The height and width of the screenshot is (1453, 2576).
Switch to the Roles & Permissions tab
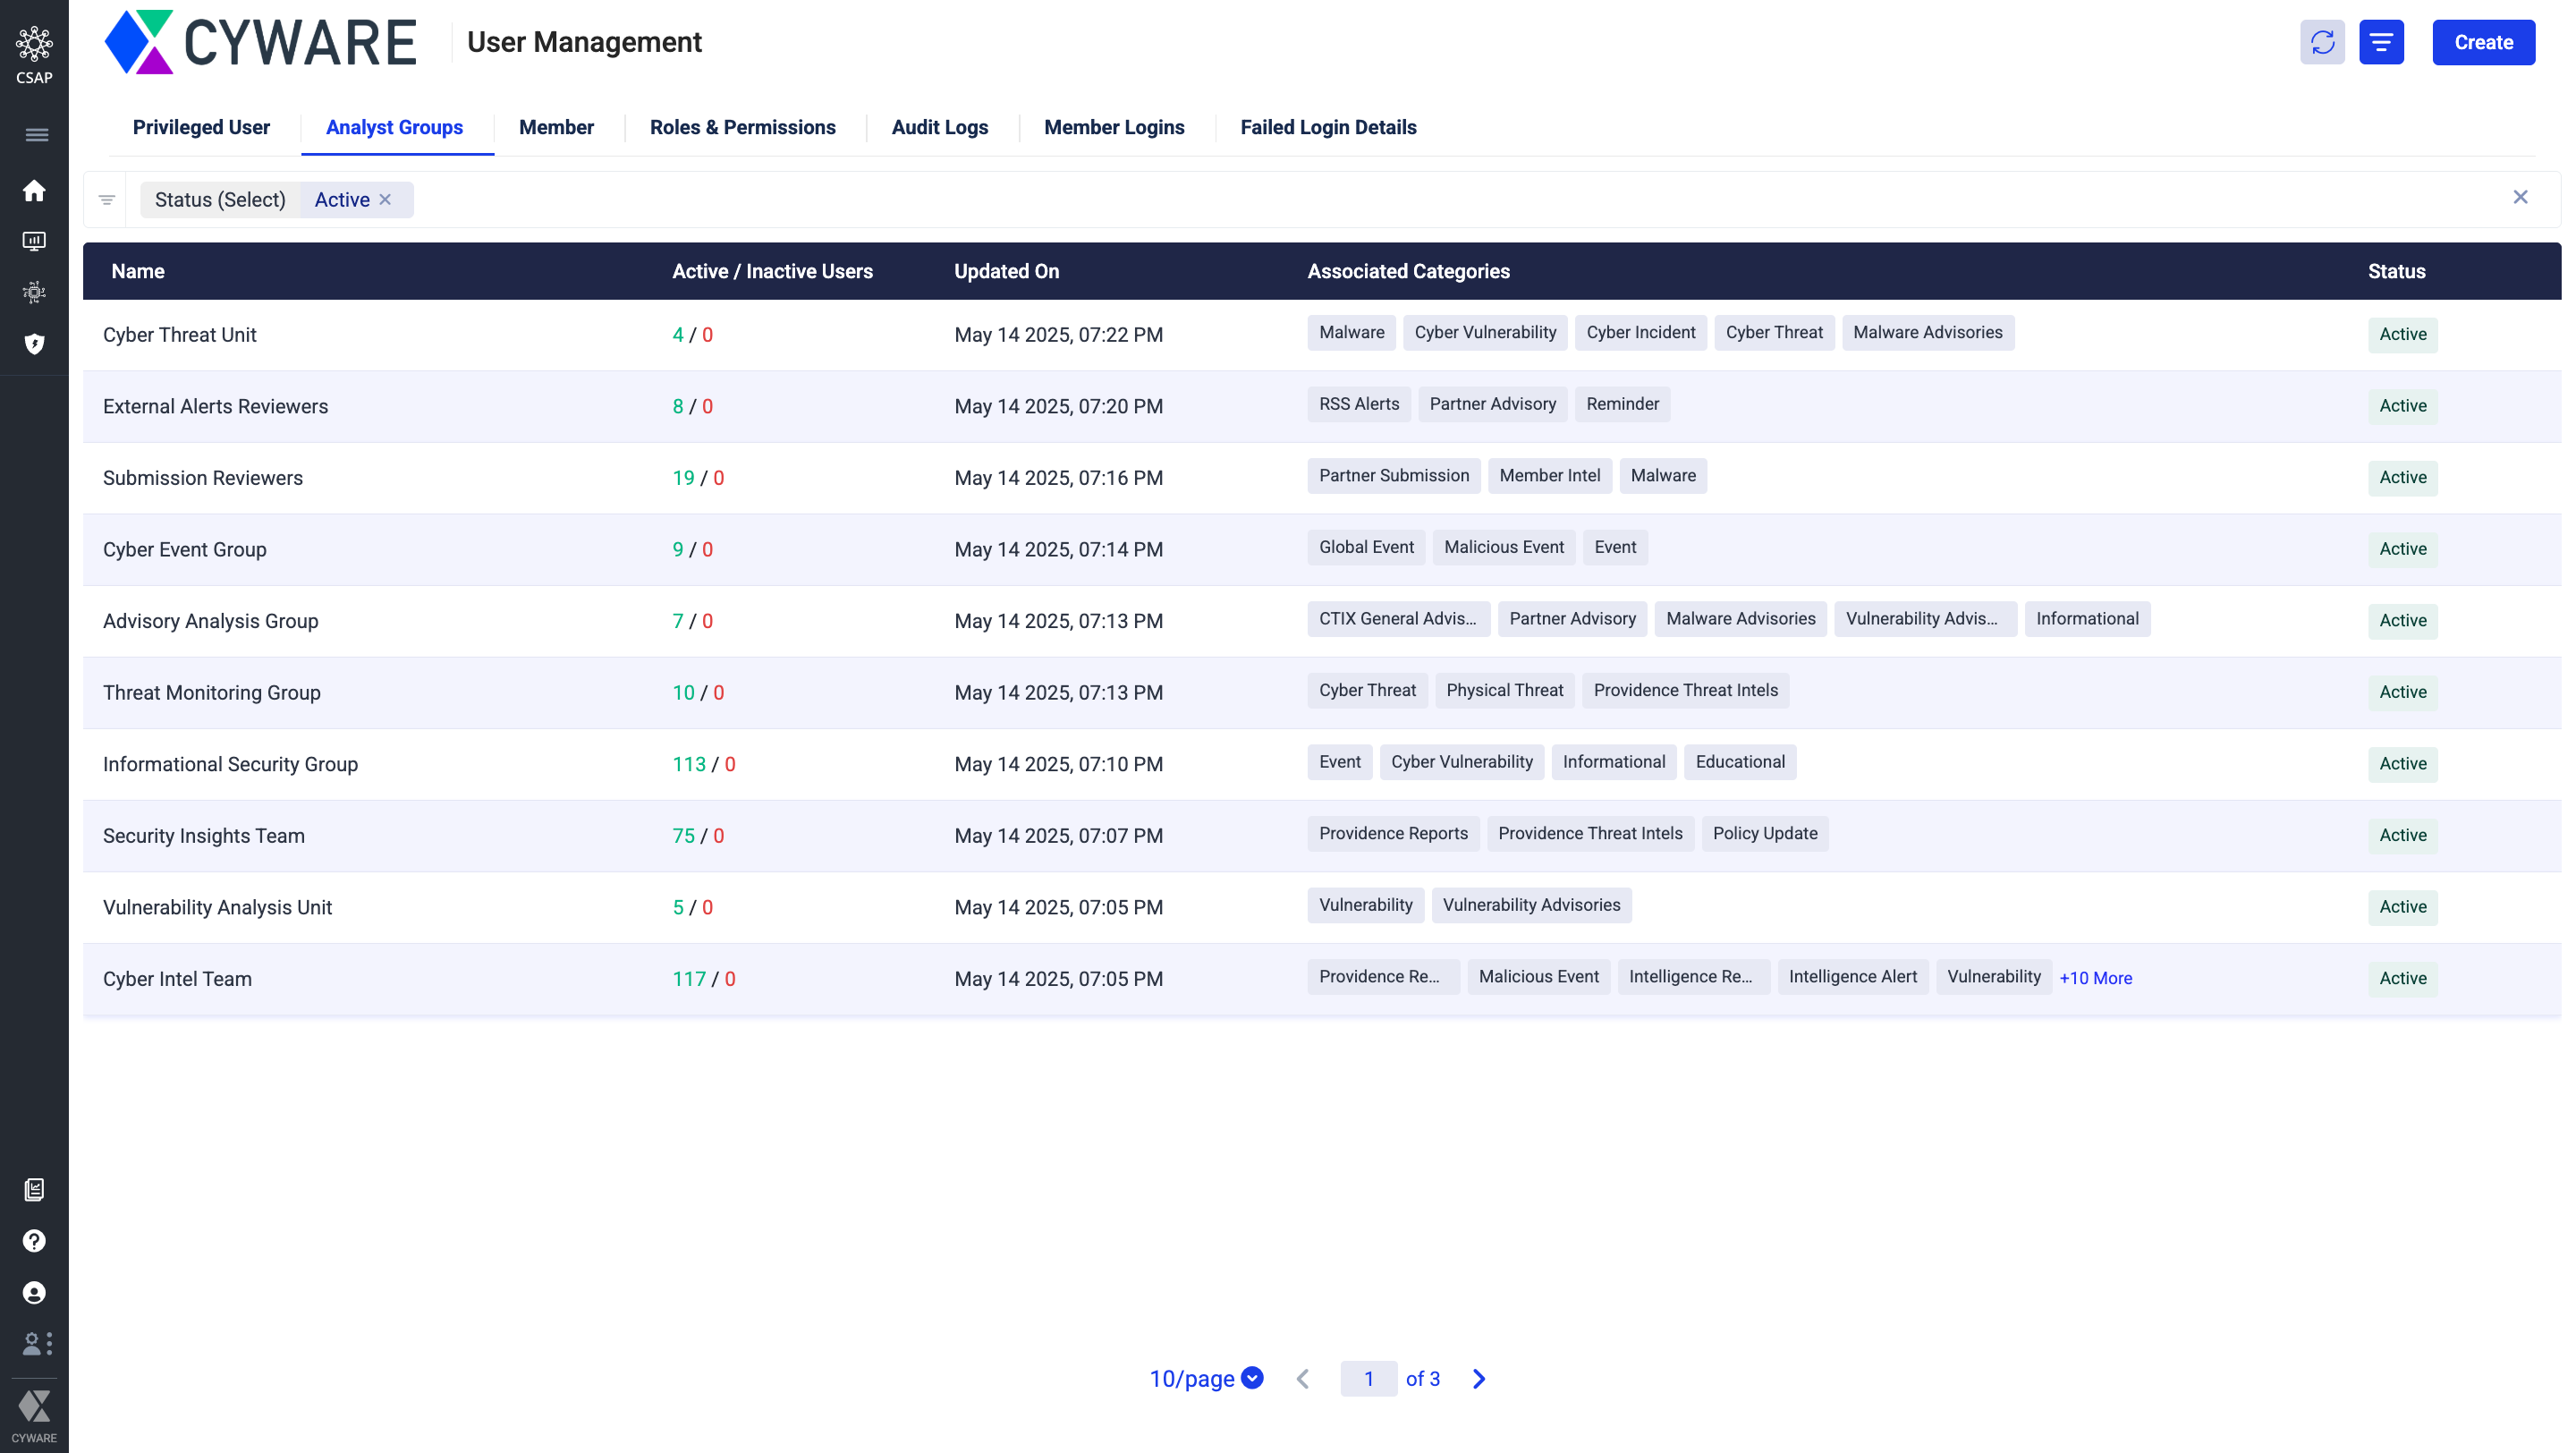[742, 127]
